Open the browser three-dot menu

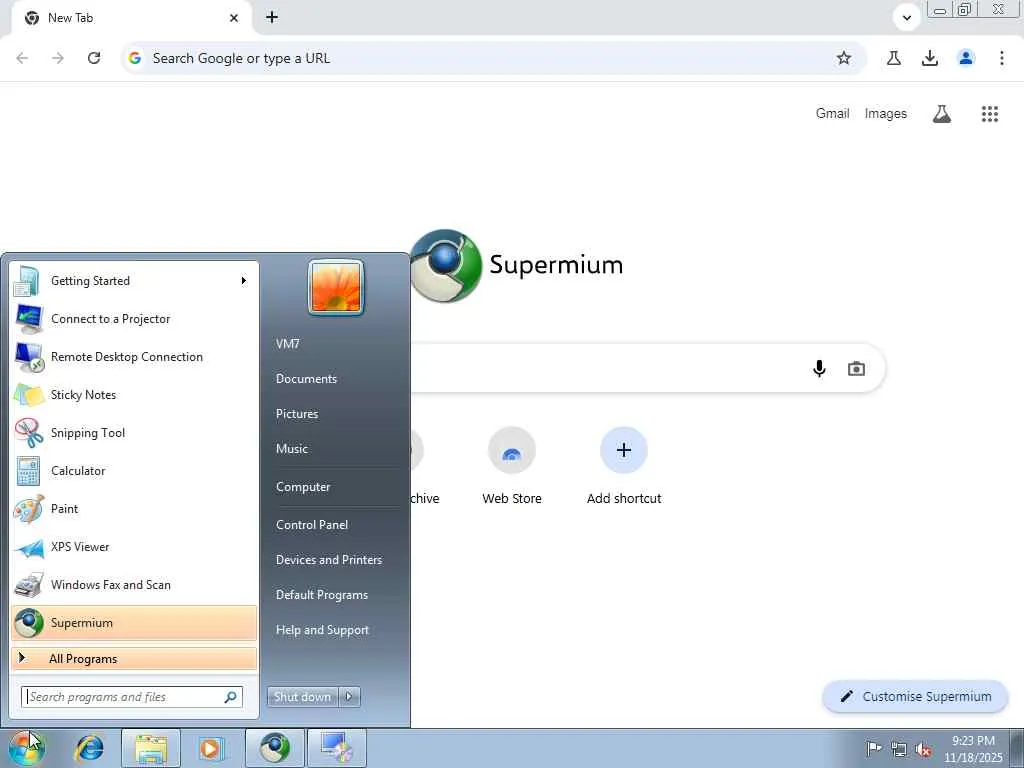pyautogui.click(x=1001, y=58)
